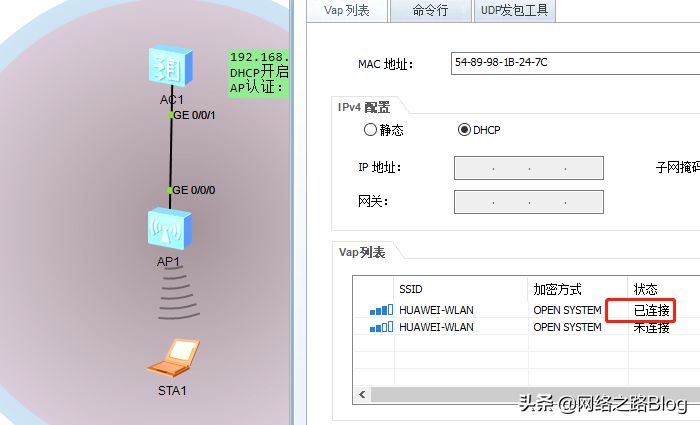Click the GE 0/0/1 port indicator
Screen dimensions: 700x425
click(x=171, y=115)
